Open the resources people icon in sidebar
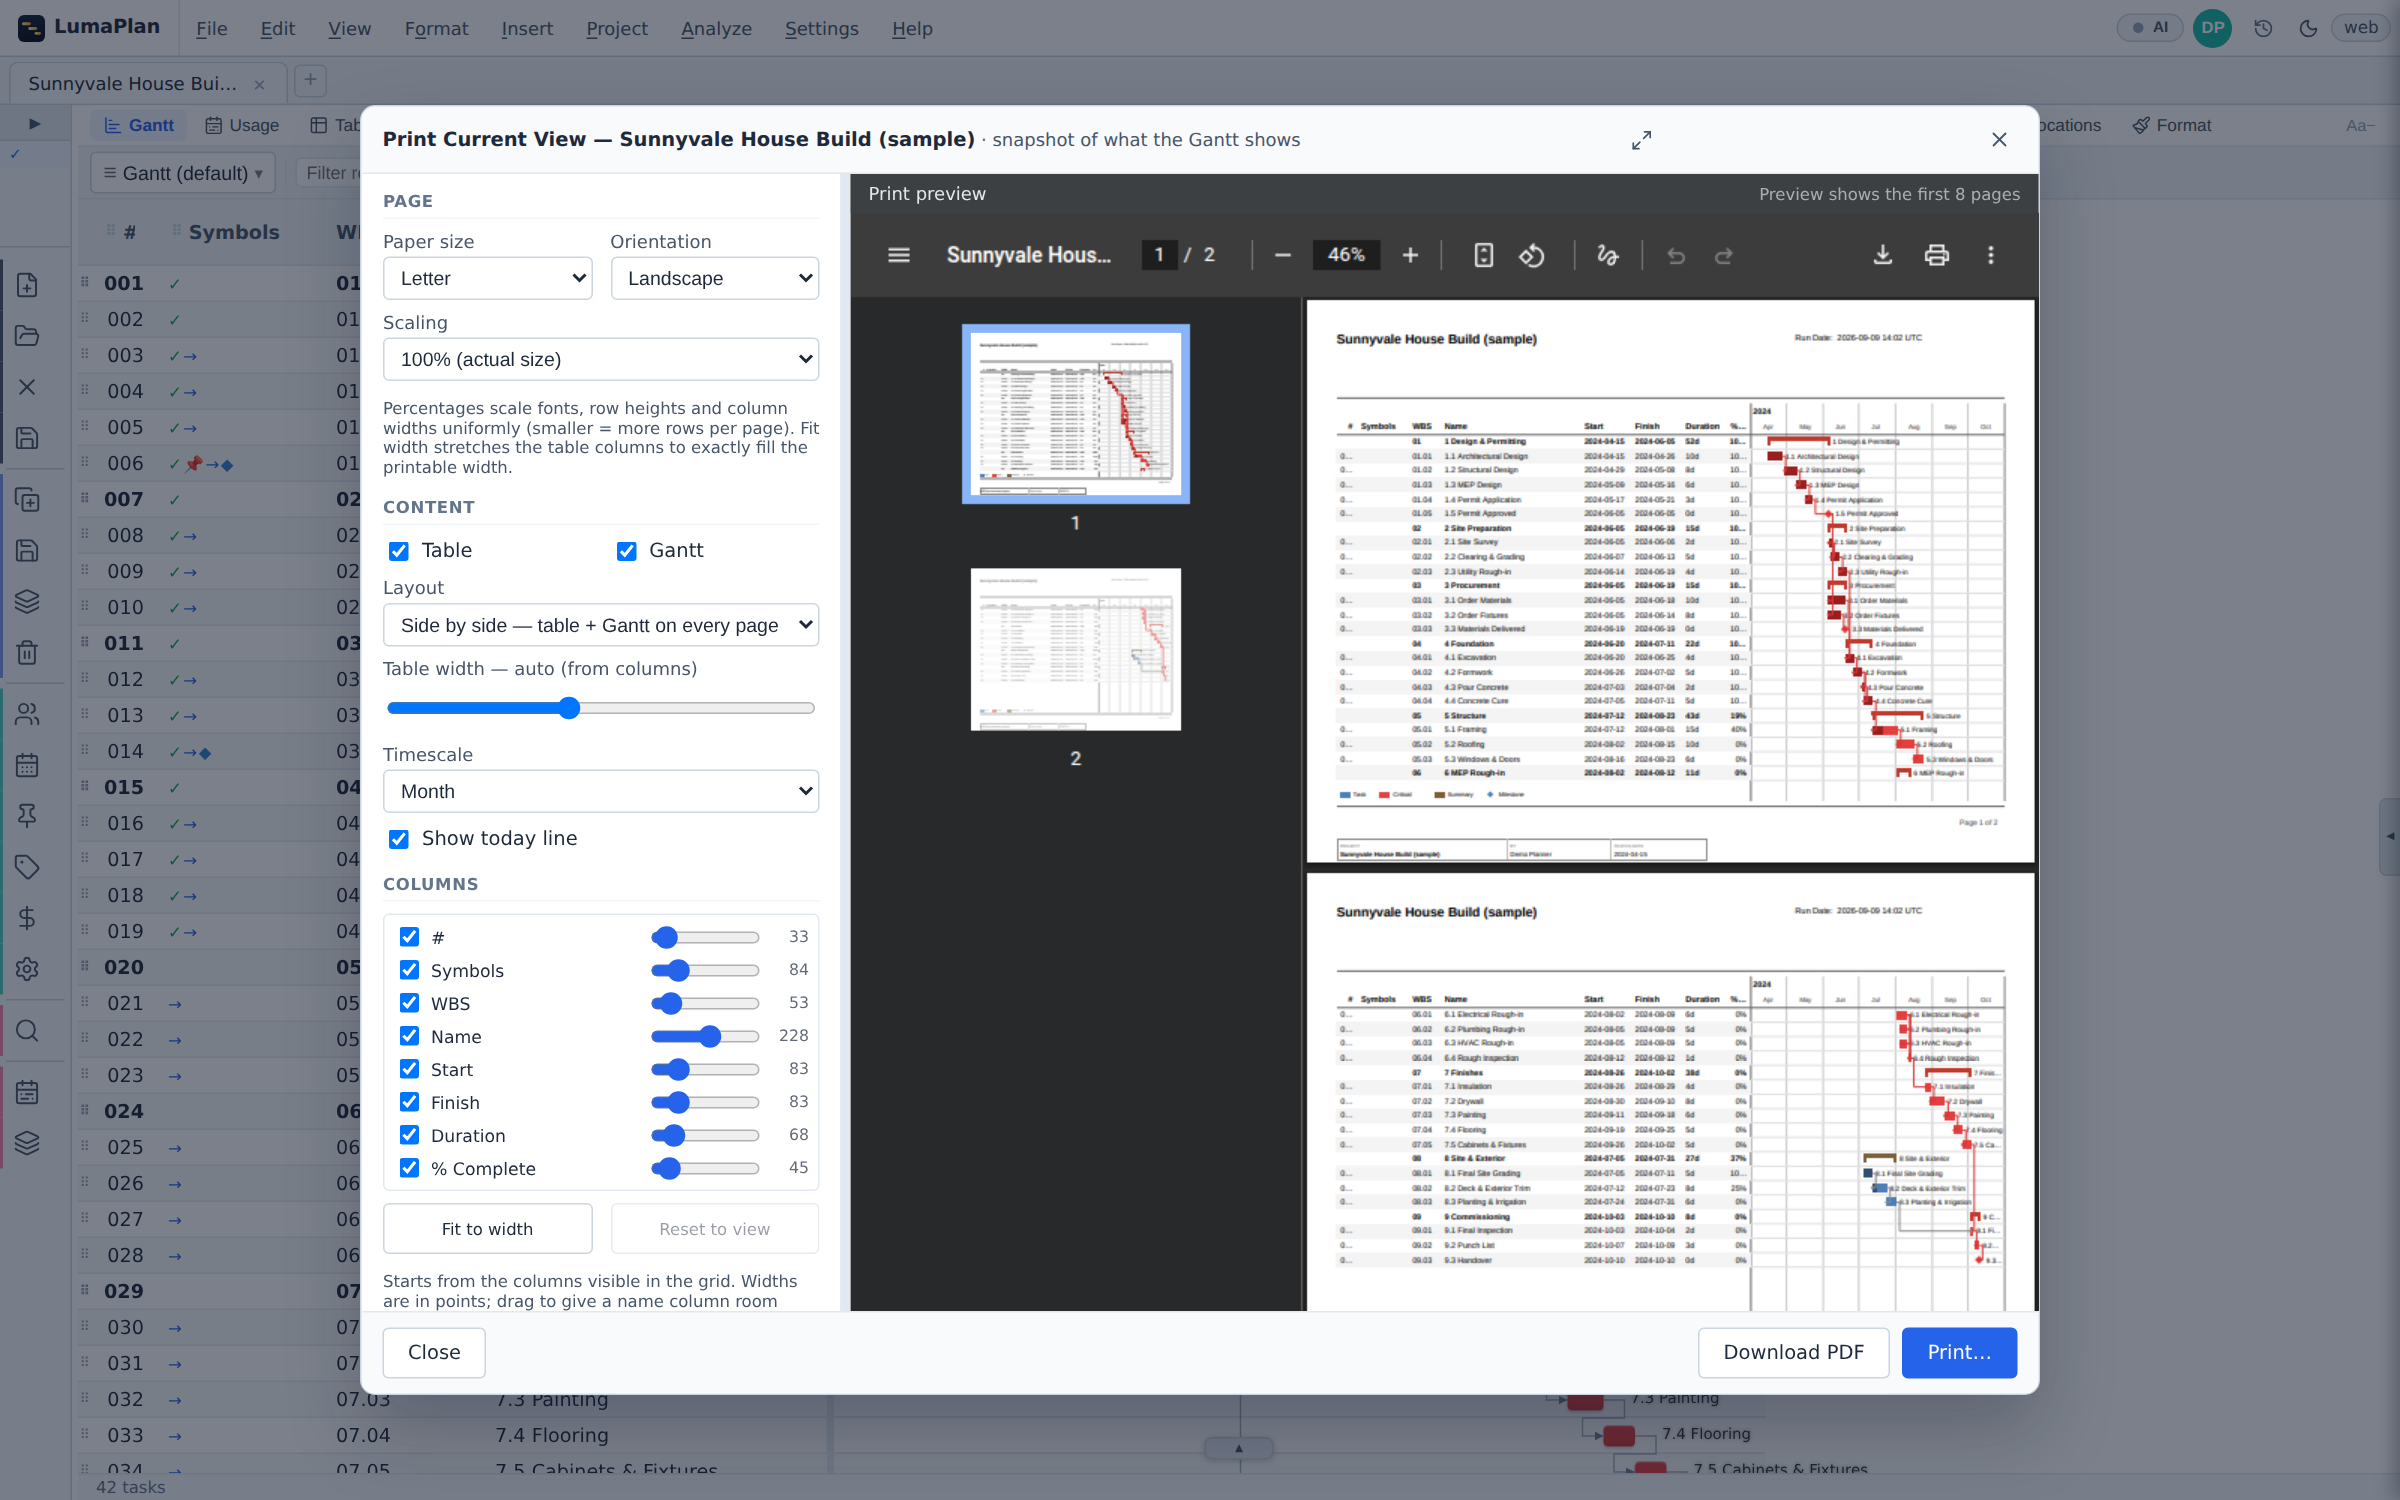This screenshot has height=1500, width=2400. [x=27, y=714]
